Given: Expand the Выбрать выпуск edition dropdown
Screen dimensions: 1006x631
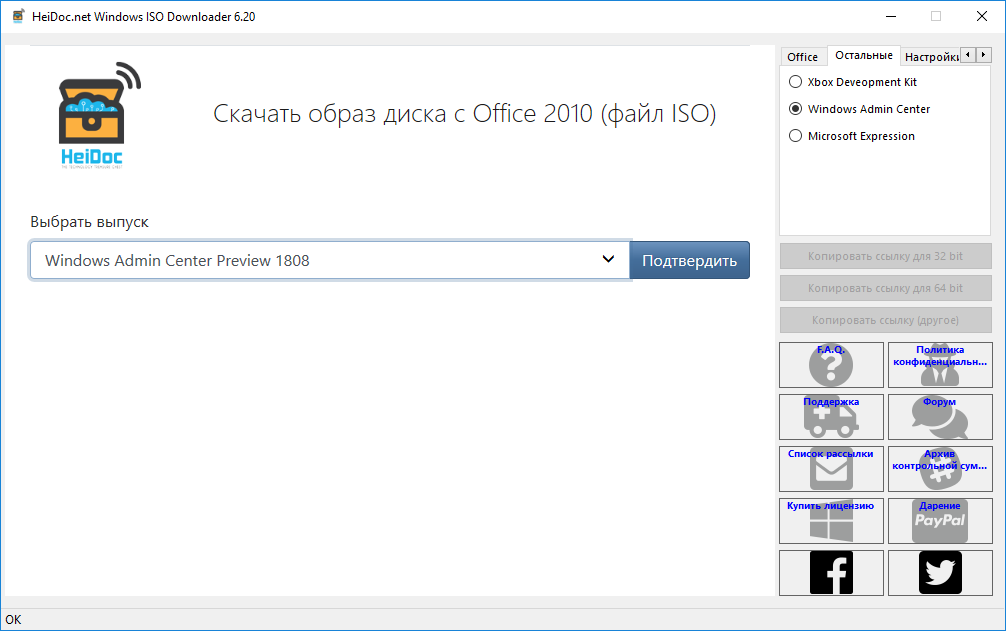Looking at the screenshot, I should pyautogui.click(x=330, y=260).
